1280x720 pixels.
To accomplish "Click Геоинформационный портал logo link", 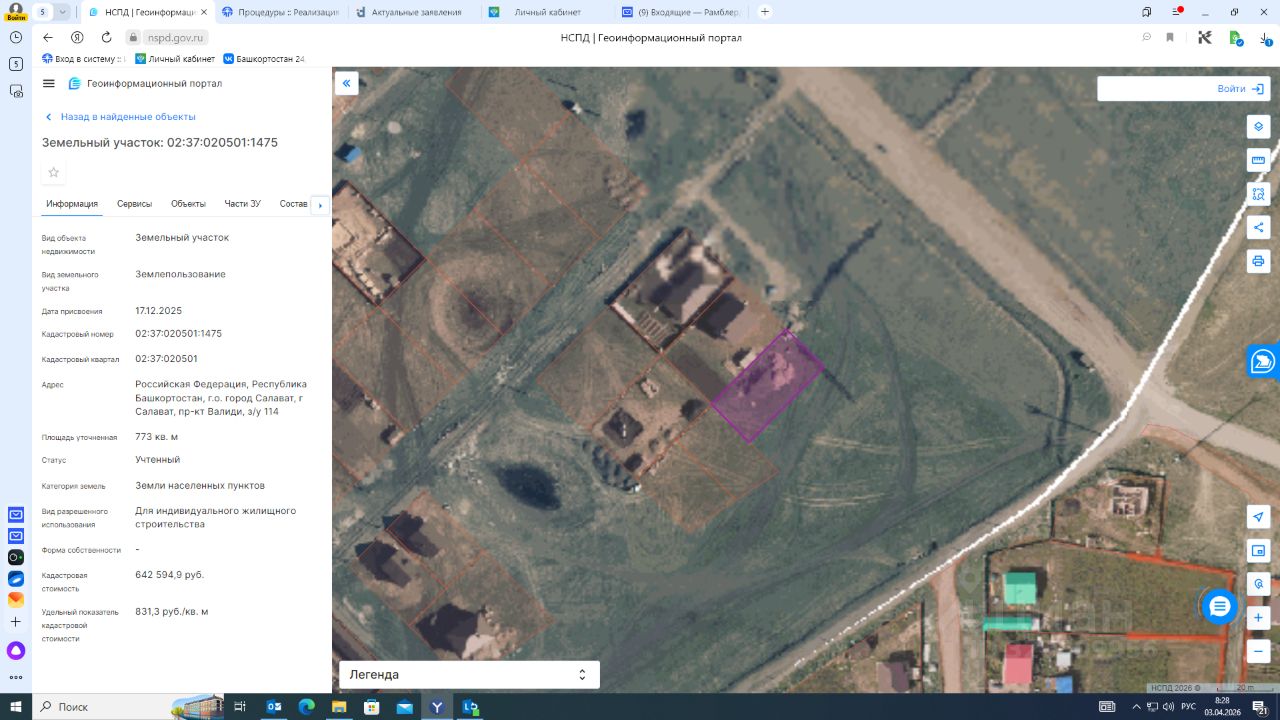I will click(x=145, y=84).
